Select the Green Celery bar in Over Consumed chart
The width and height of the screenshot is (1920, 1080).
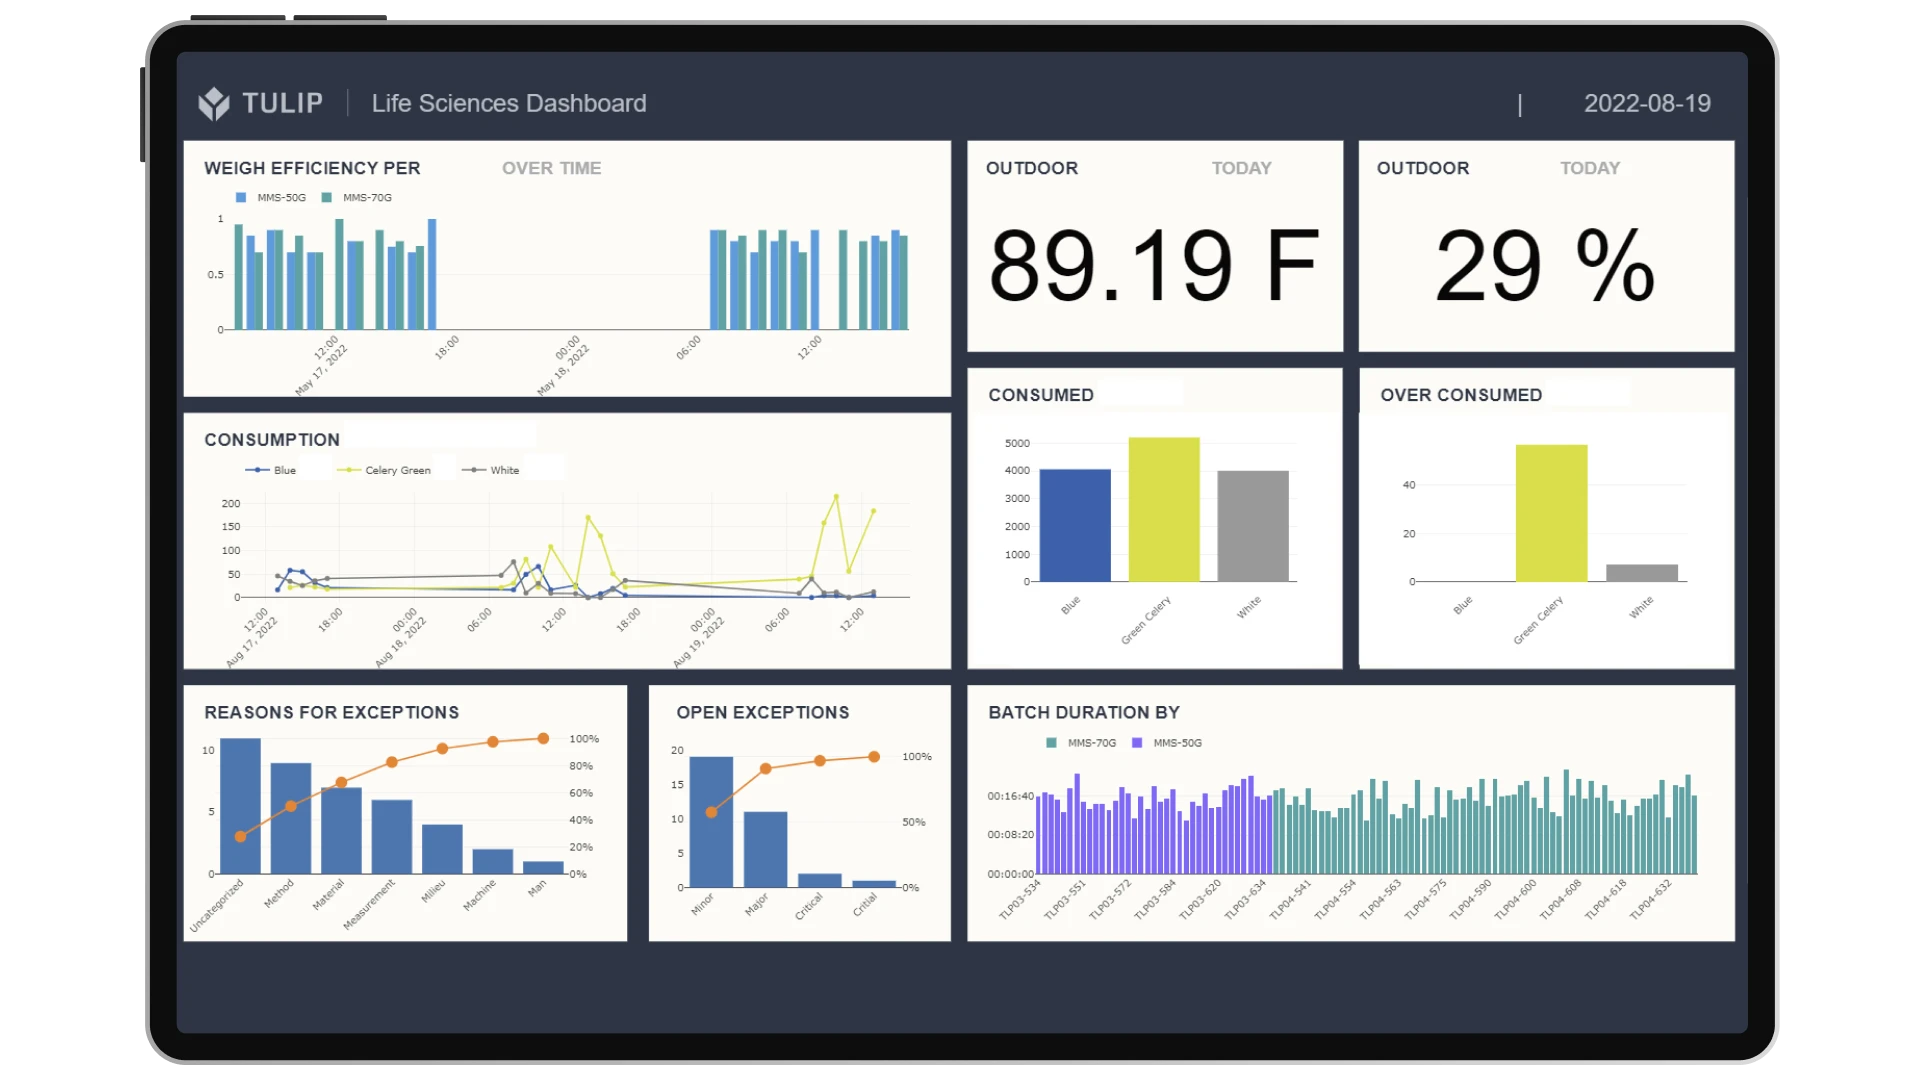coord(1551,513)
